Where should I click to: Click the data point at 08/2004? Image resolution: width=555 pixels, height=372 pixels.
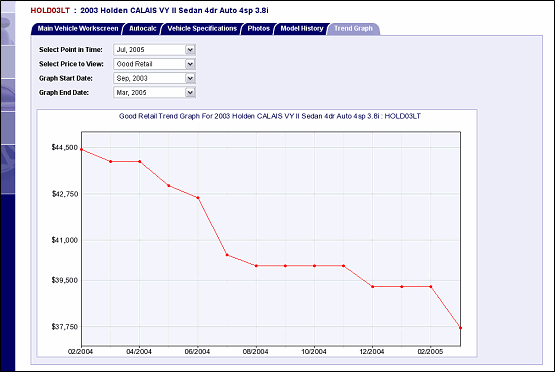pos(256,266)
